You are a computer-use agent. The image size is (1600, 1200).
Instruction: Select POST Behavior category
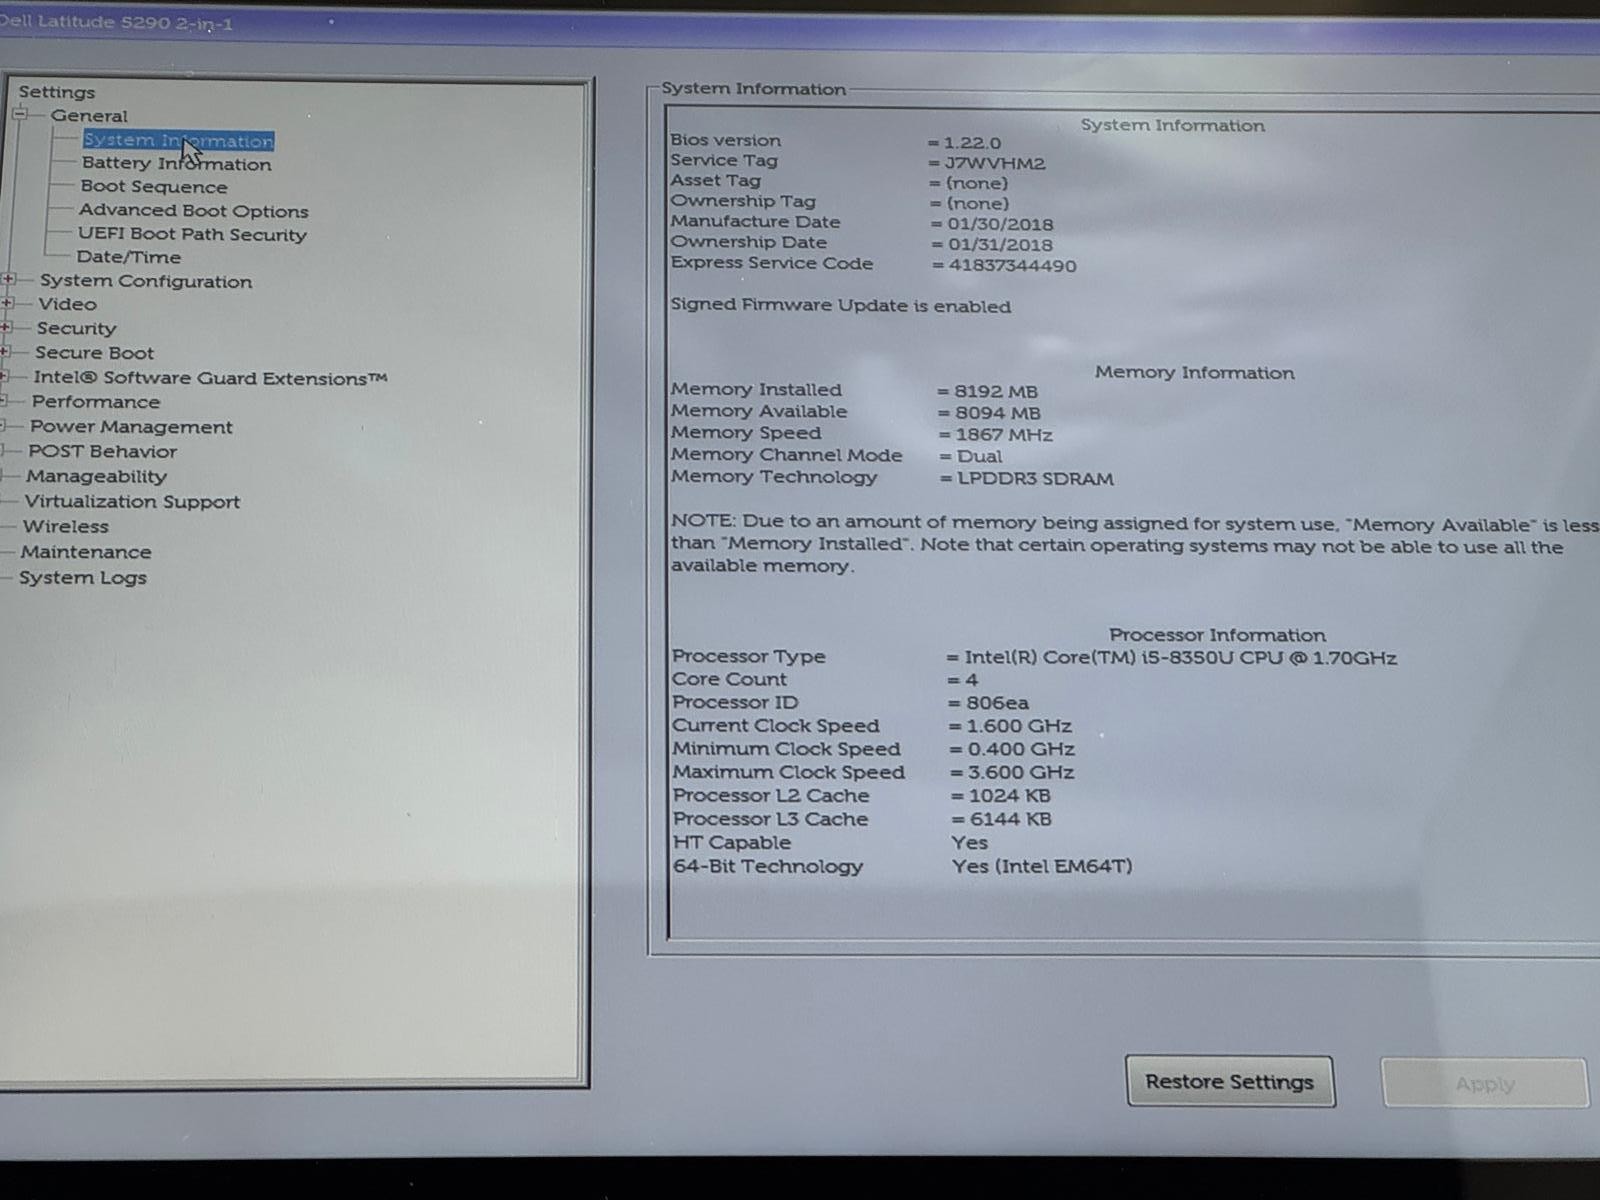coord(103,452)
